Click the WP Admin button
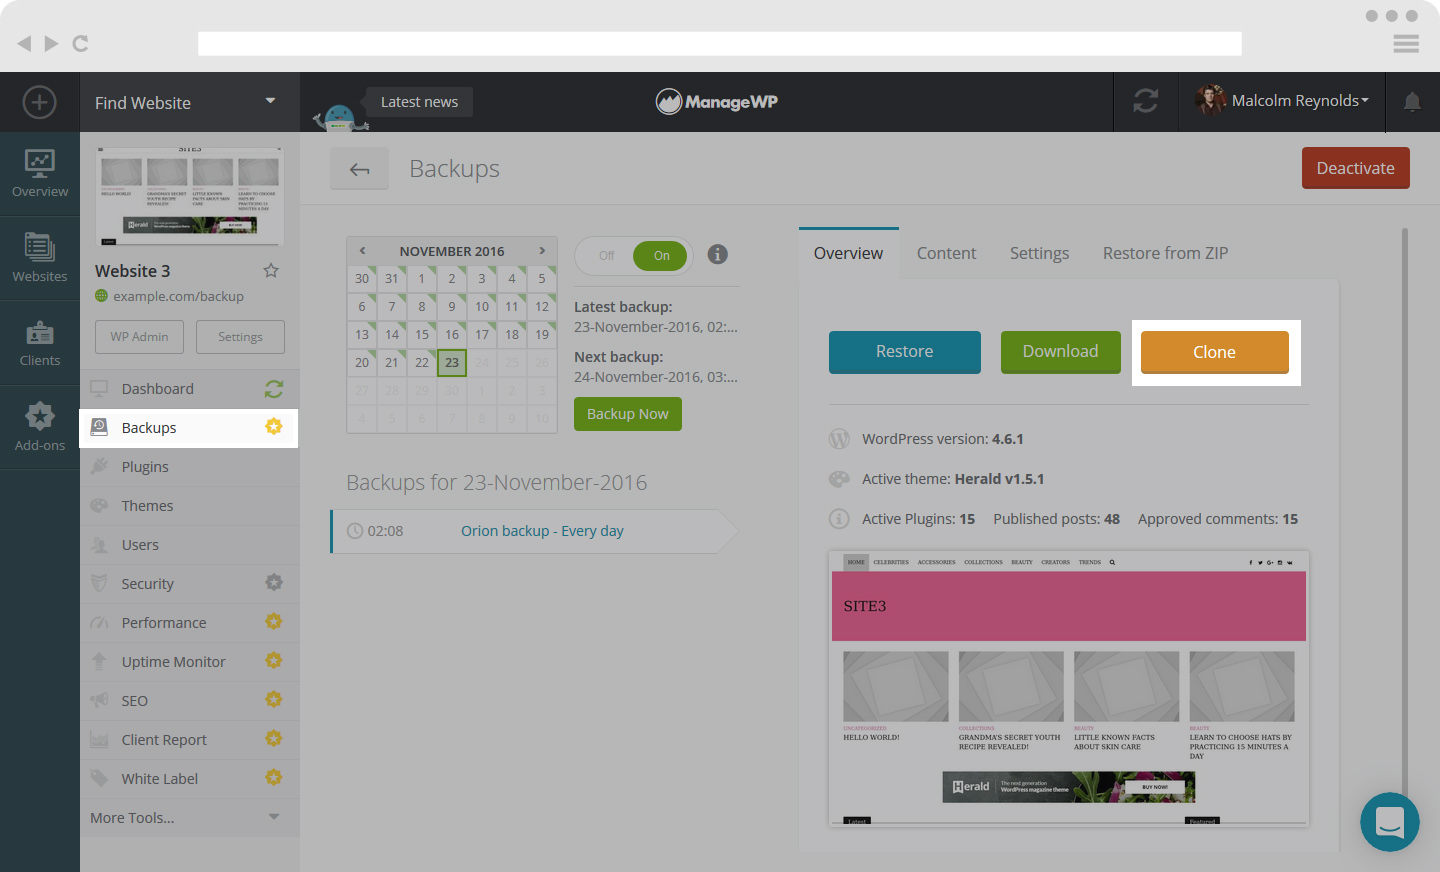This screenshot has width=1440, height=872. tap(139, 337)
